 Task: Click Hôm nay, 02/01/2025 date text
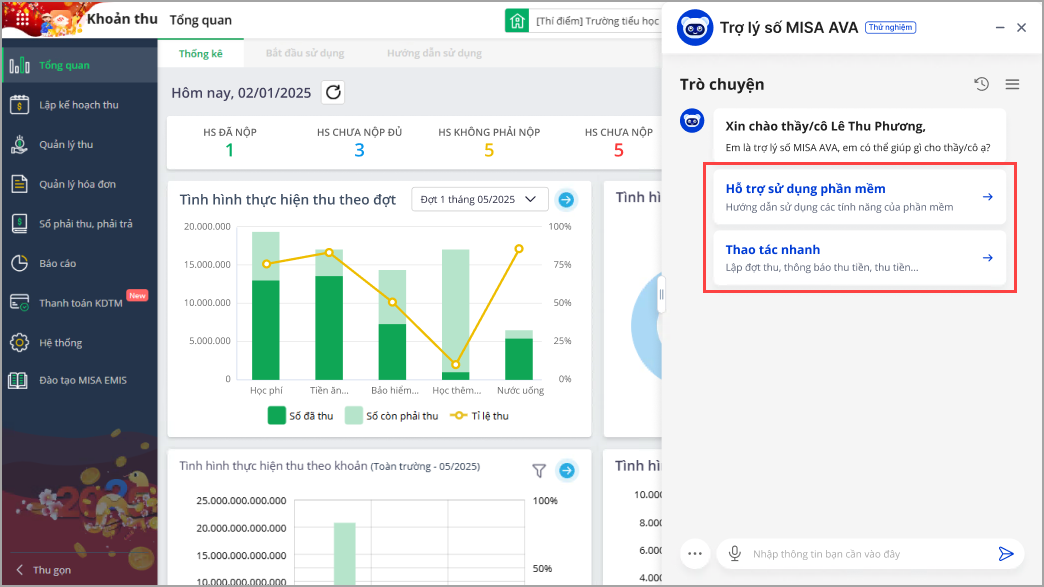241,93
